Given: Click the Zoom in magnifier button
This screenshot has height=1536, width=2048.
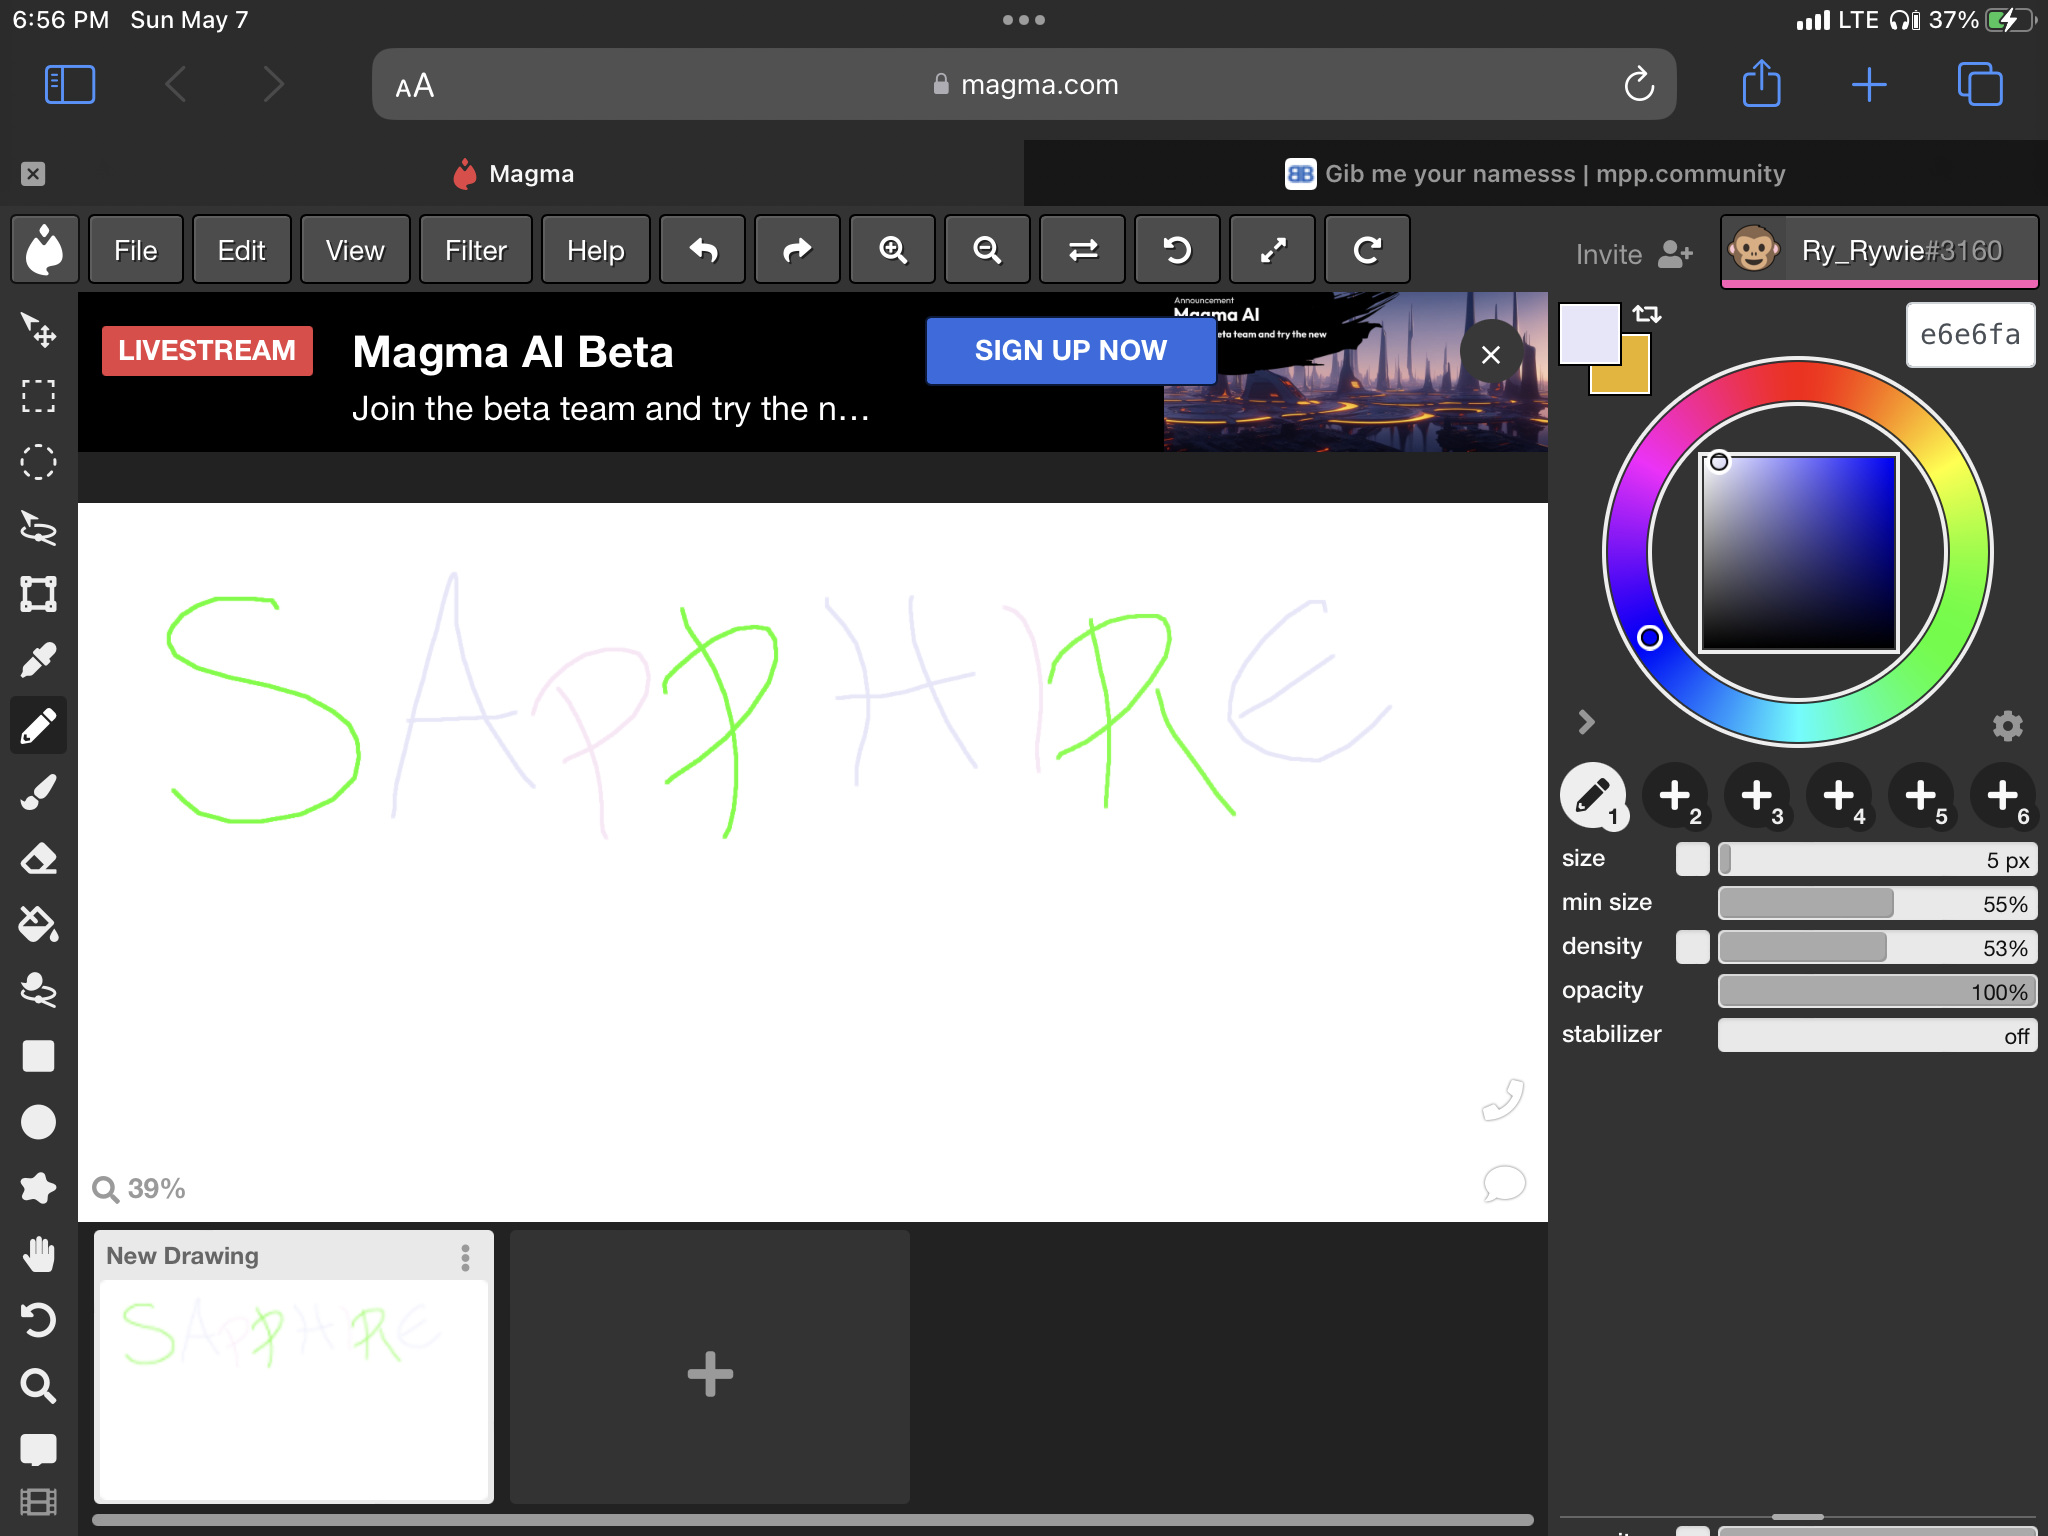Looking at the screenshot, I should [892, 250].
